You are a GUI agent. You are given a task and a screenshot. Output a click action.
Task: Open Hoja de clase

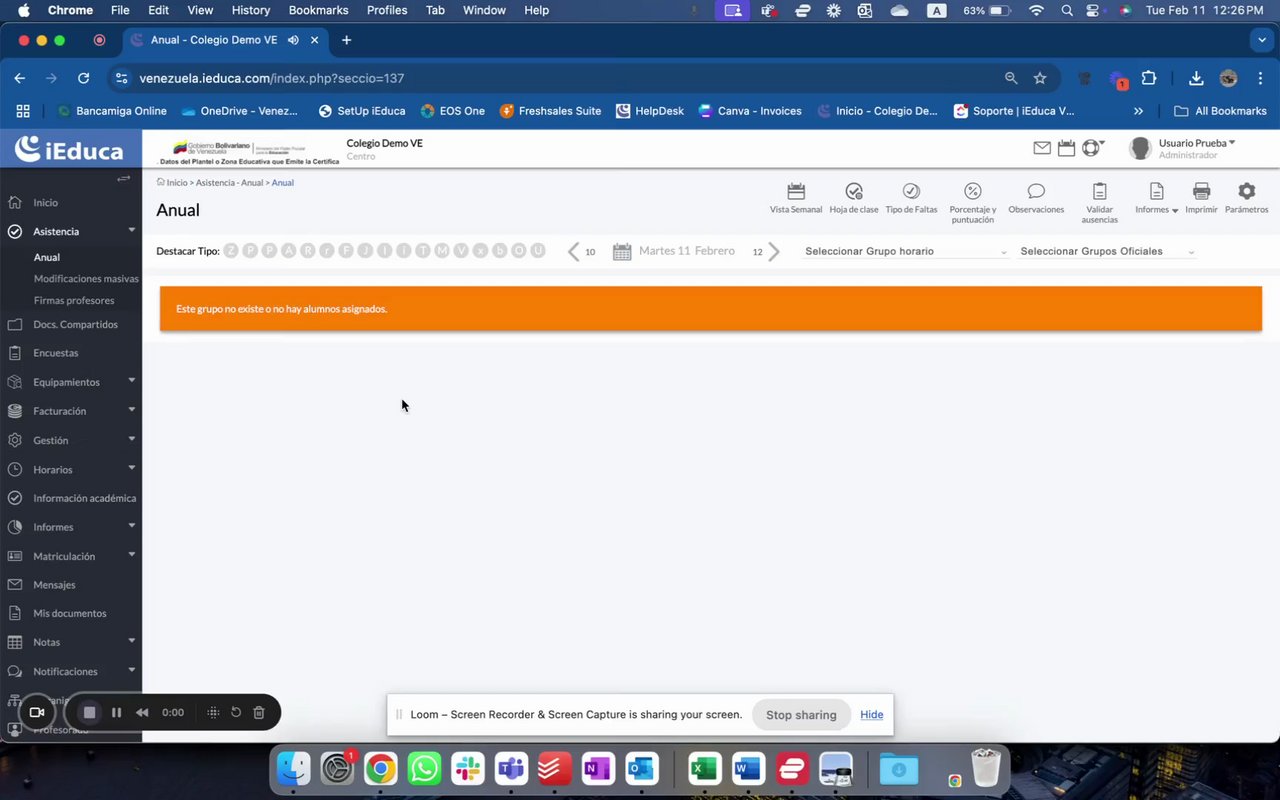pos(854,198)
